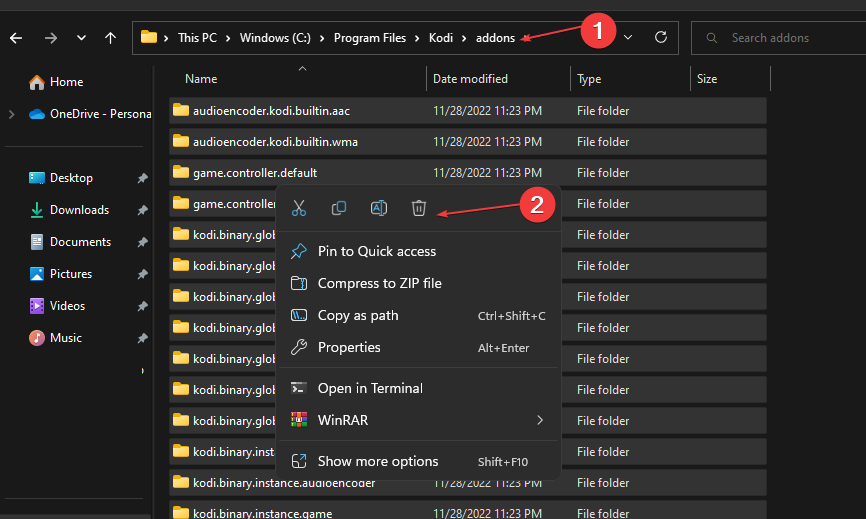The image size is (866, 519).
Task: Unpin Documents using its pin icon
Action: [x=142, y=242]
